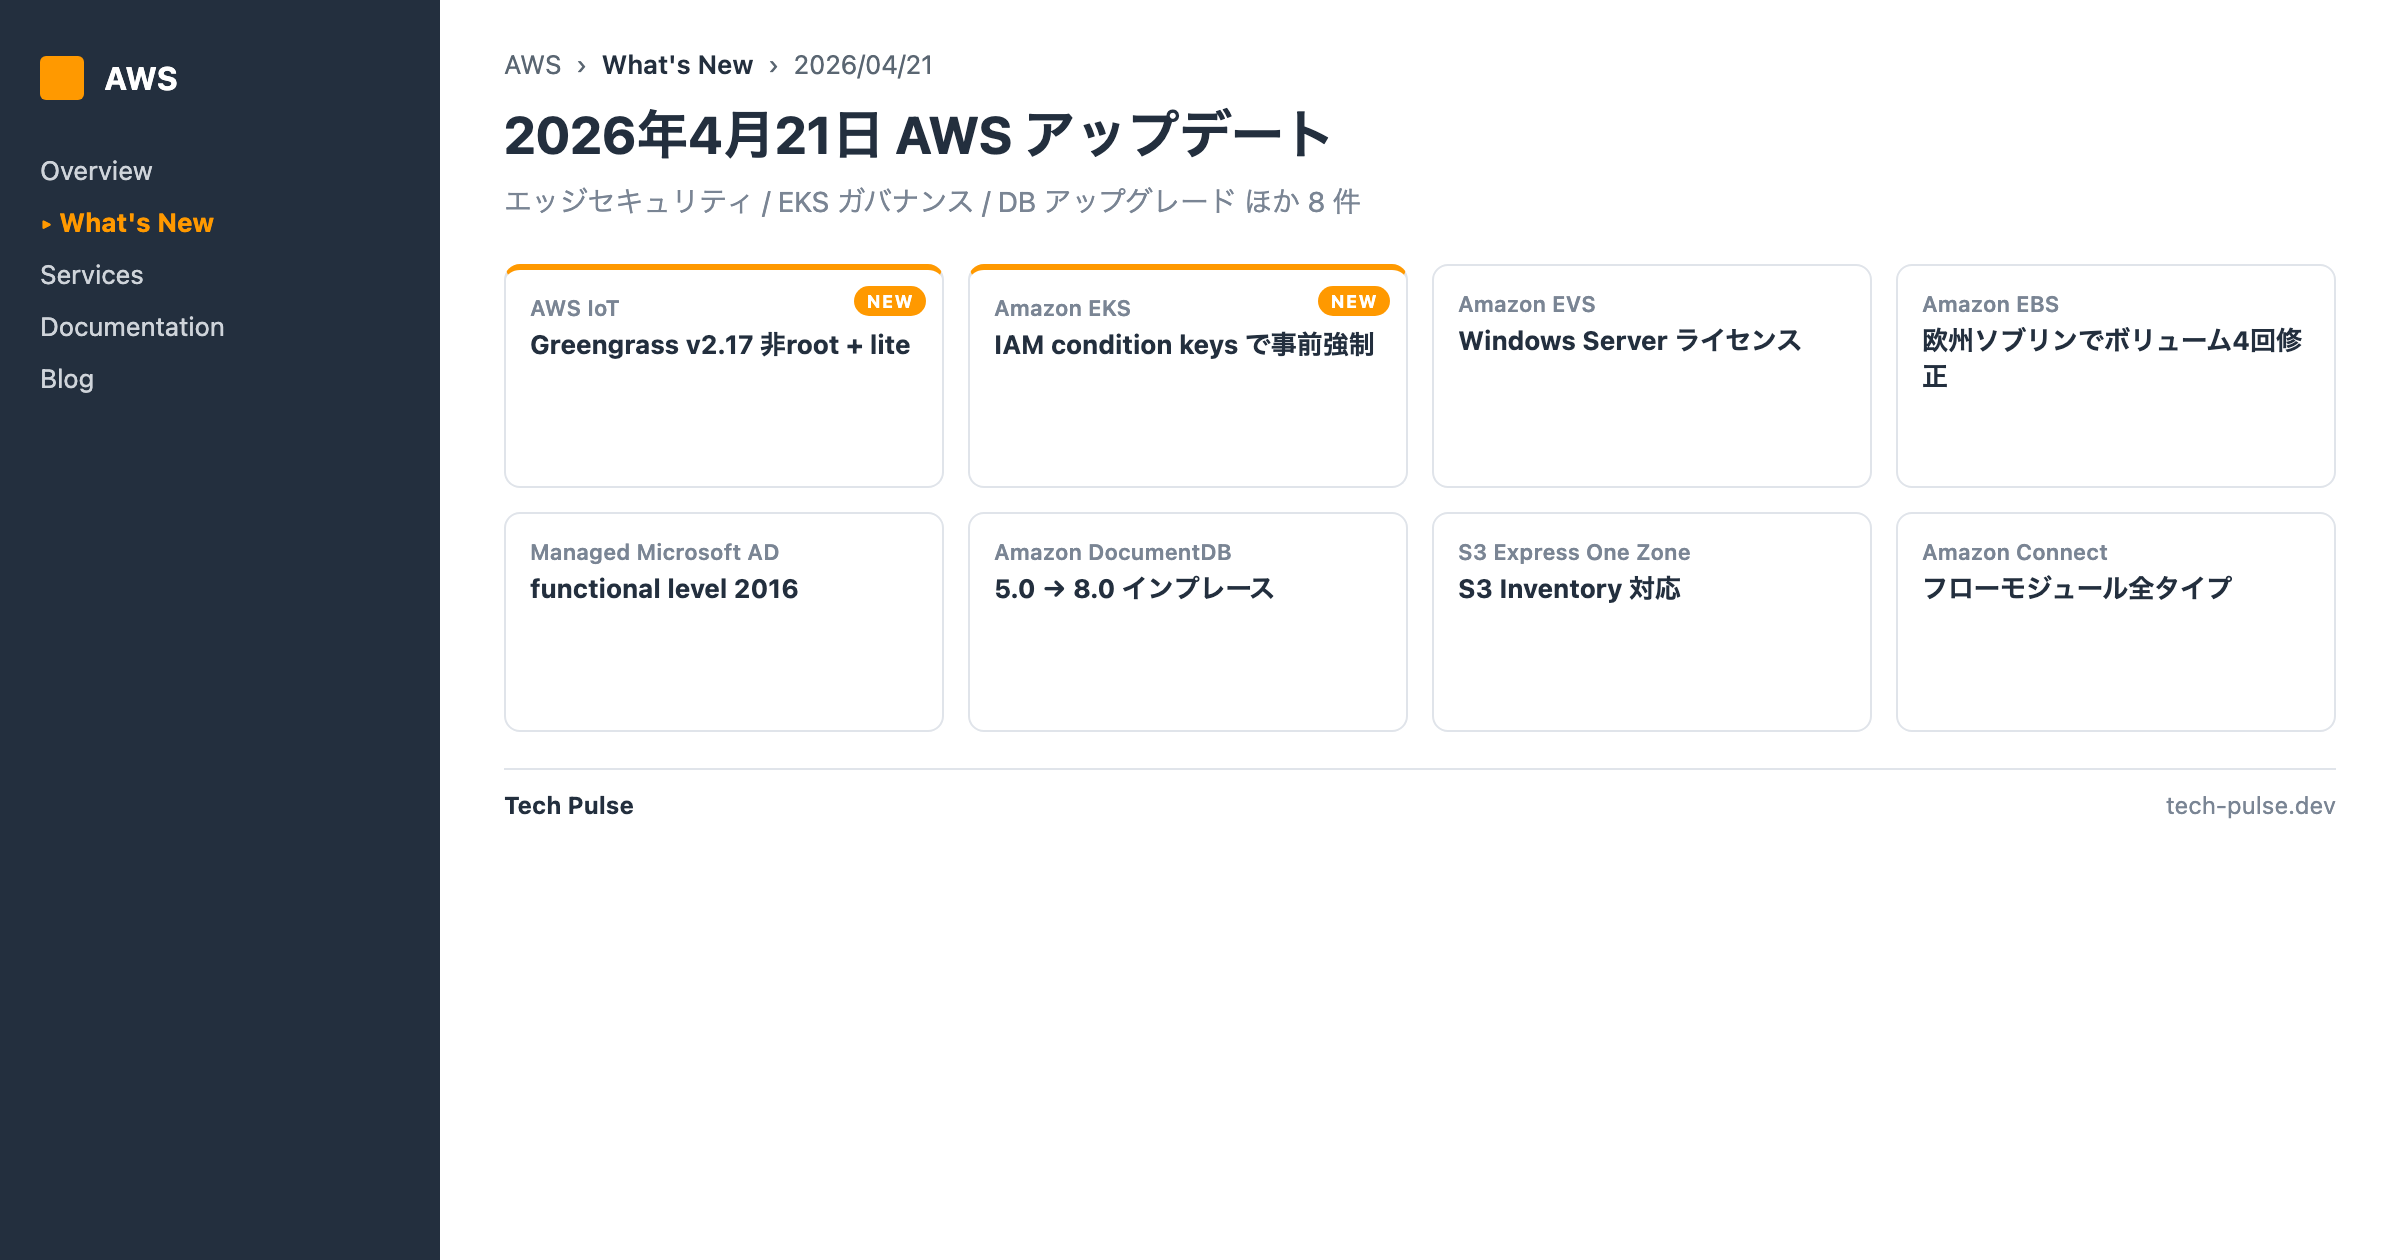Open the Amazon EVS Windows Server card
This screenshot has height=1260, width=2400.
coord(1652,376)
